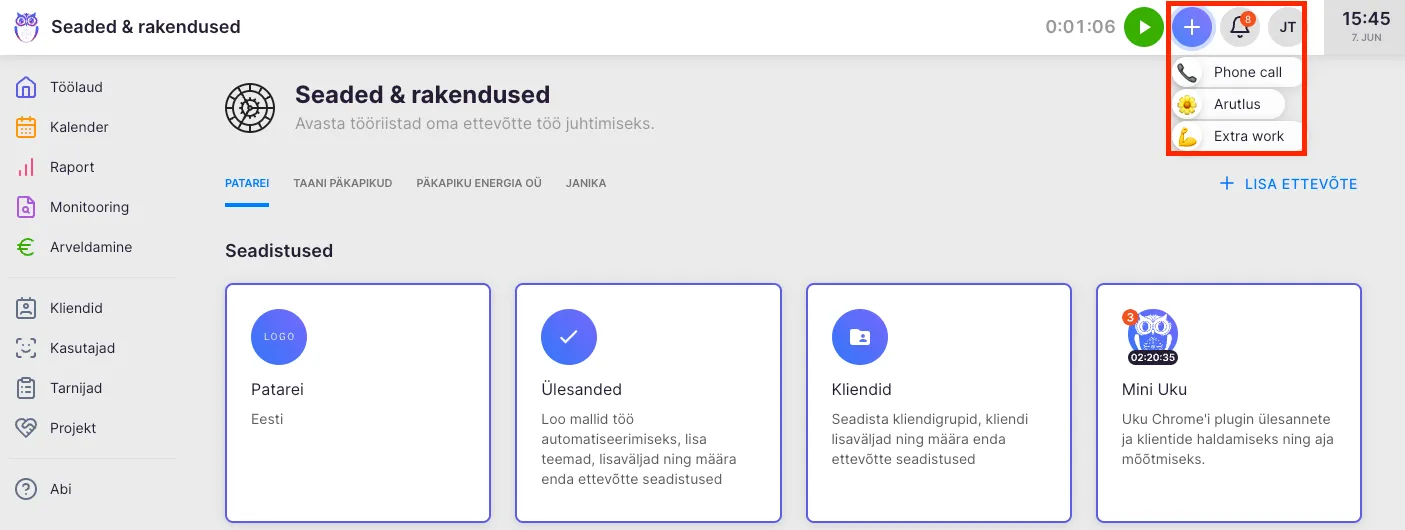Open the Ülesanded settings card
This screenshot has height=530, width=1405.
[647, 402]
